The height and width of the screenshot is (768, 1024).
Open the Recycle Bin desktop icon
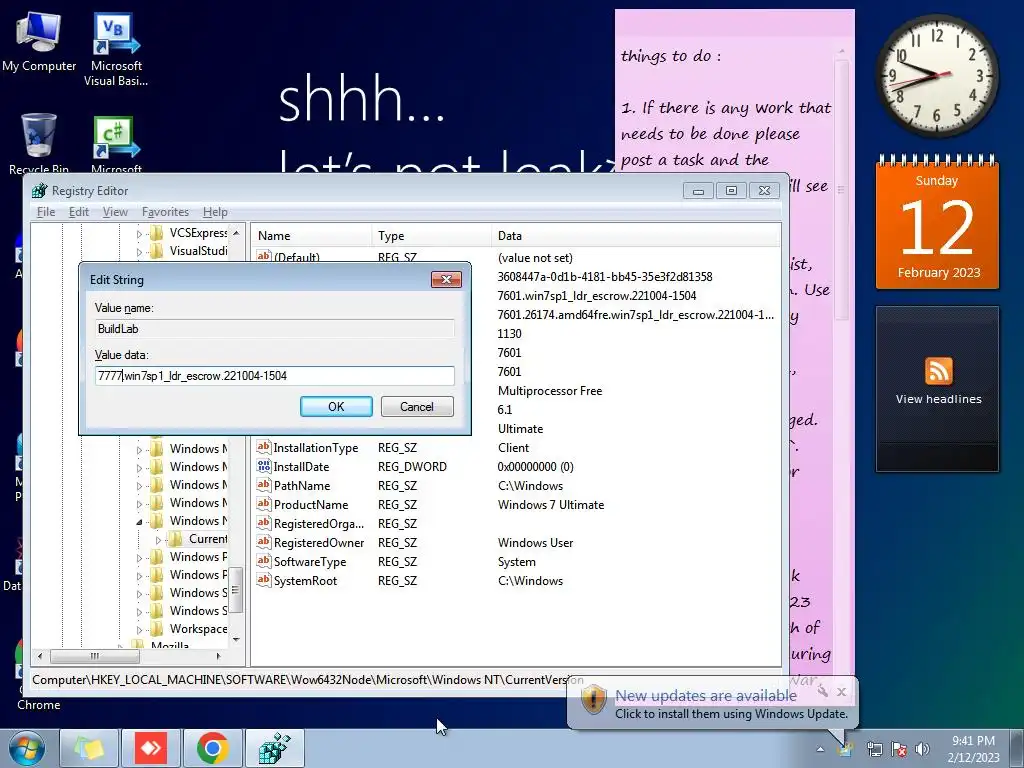click(x=39, y=144)
